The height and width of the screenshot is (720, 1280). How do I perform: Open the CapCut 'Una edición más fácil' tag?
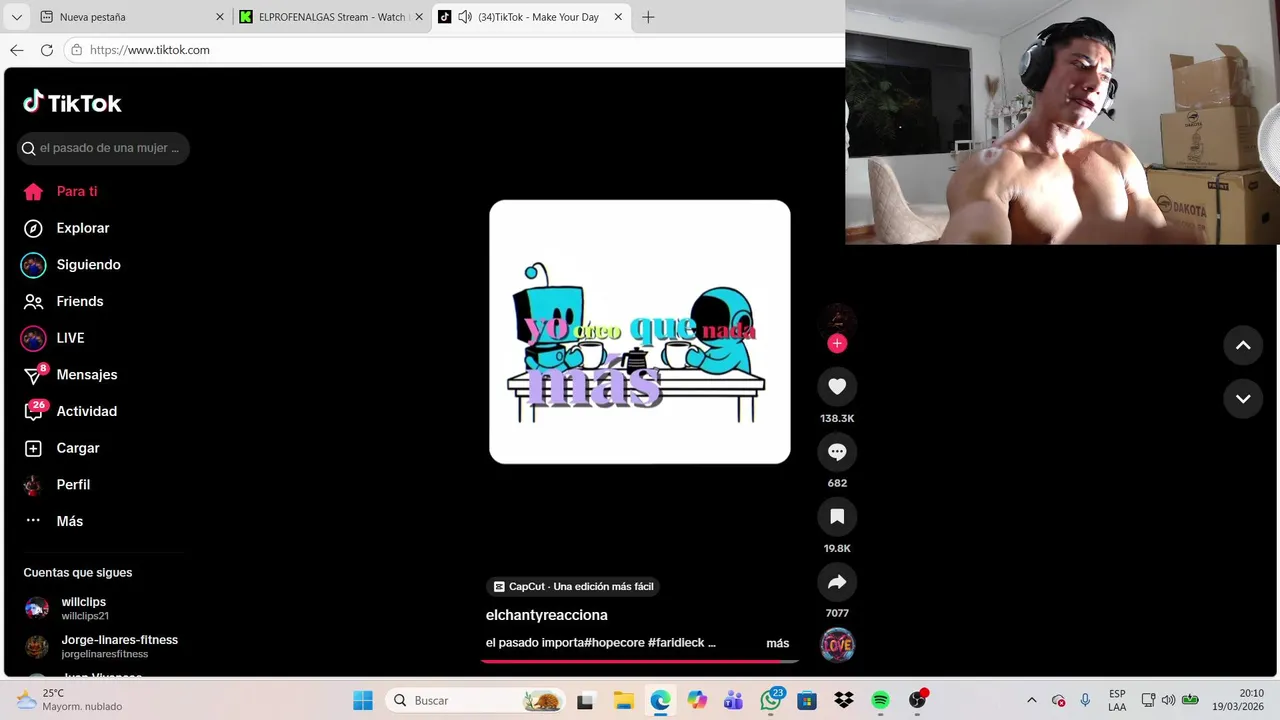pos(574,587)
